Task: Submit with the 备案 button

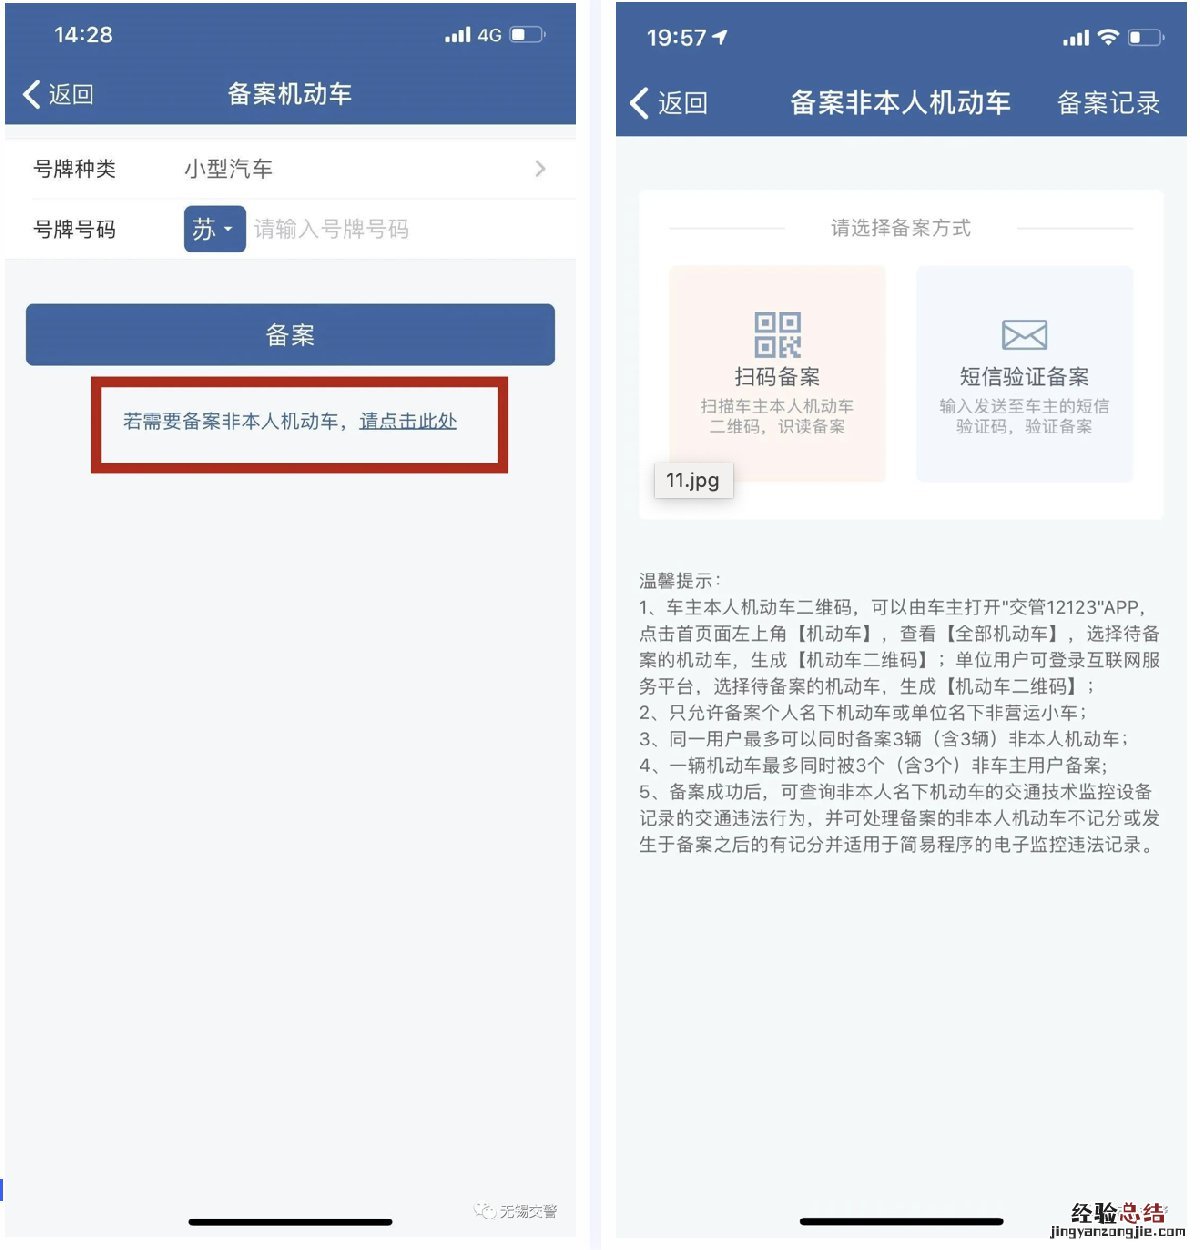Action: tap(290, 334)
